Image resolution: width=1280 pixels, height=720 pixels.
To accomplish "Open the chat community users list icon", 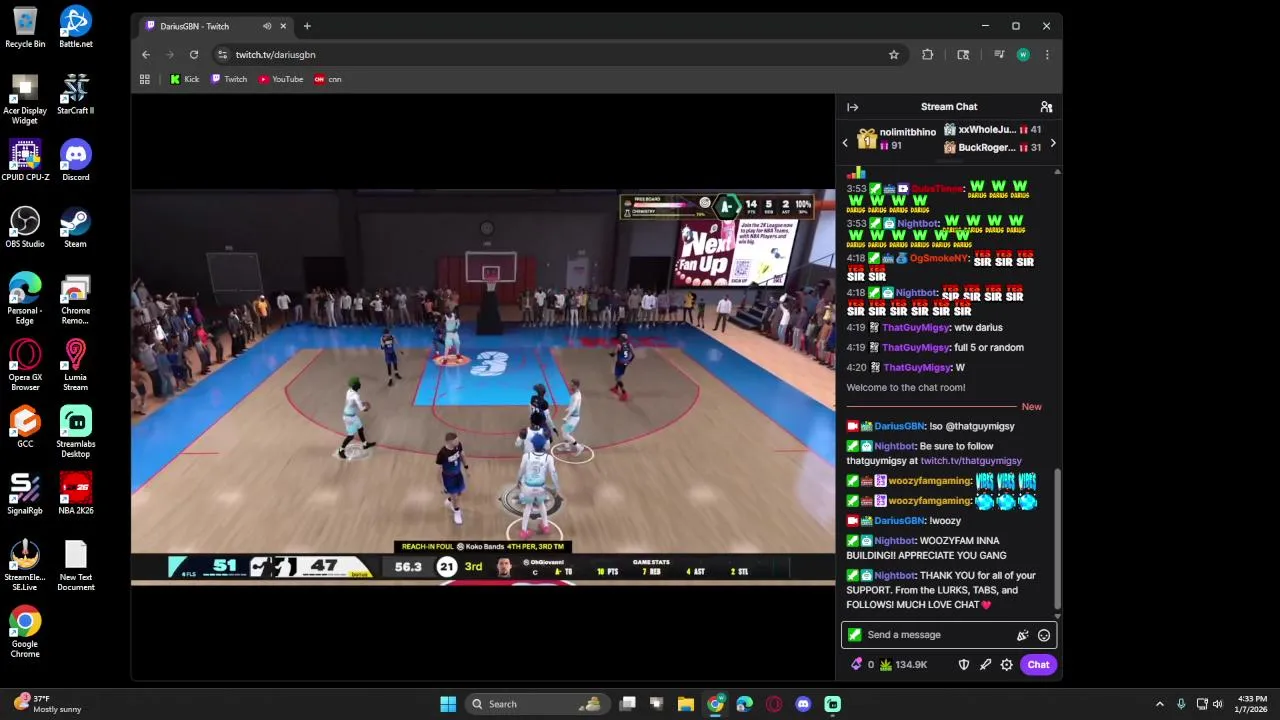I will click(x=1046, y=107).
